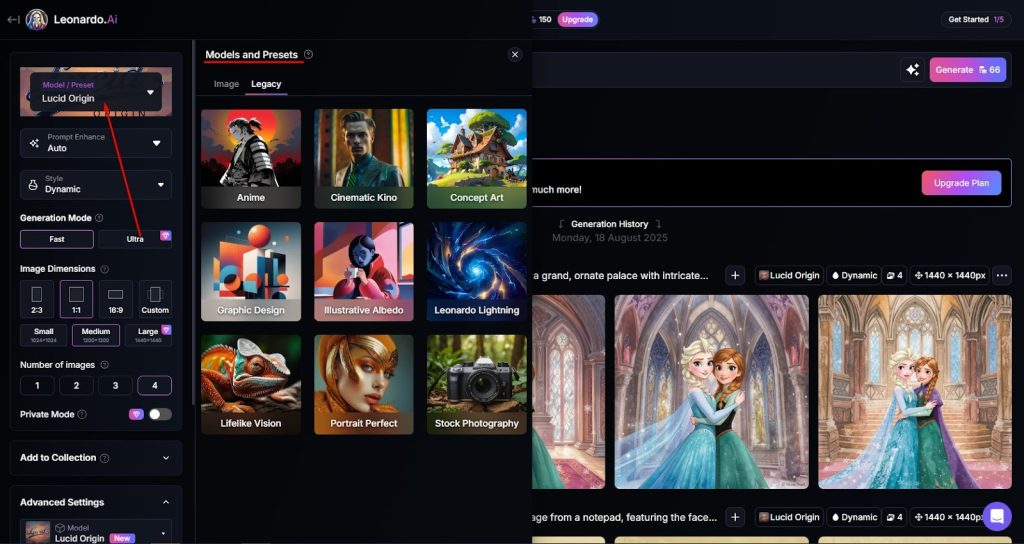1024x544 pixels.
Task: Click Number of images info icon
Action: [x=104, y=365]
